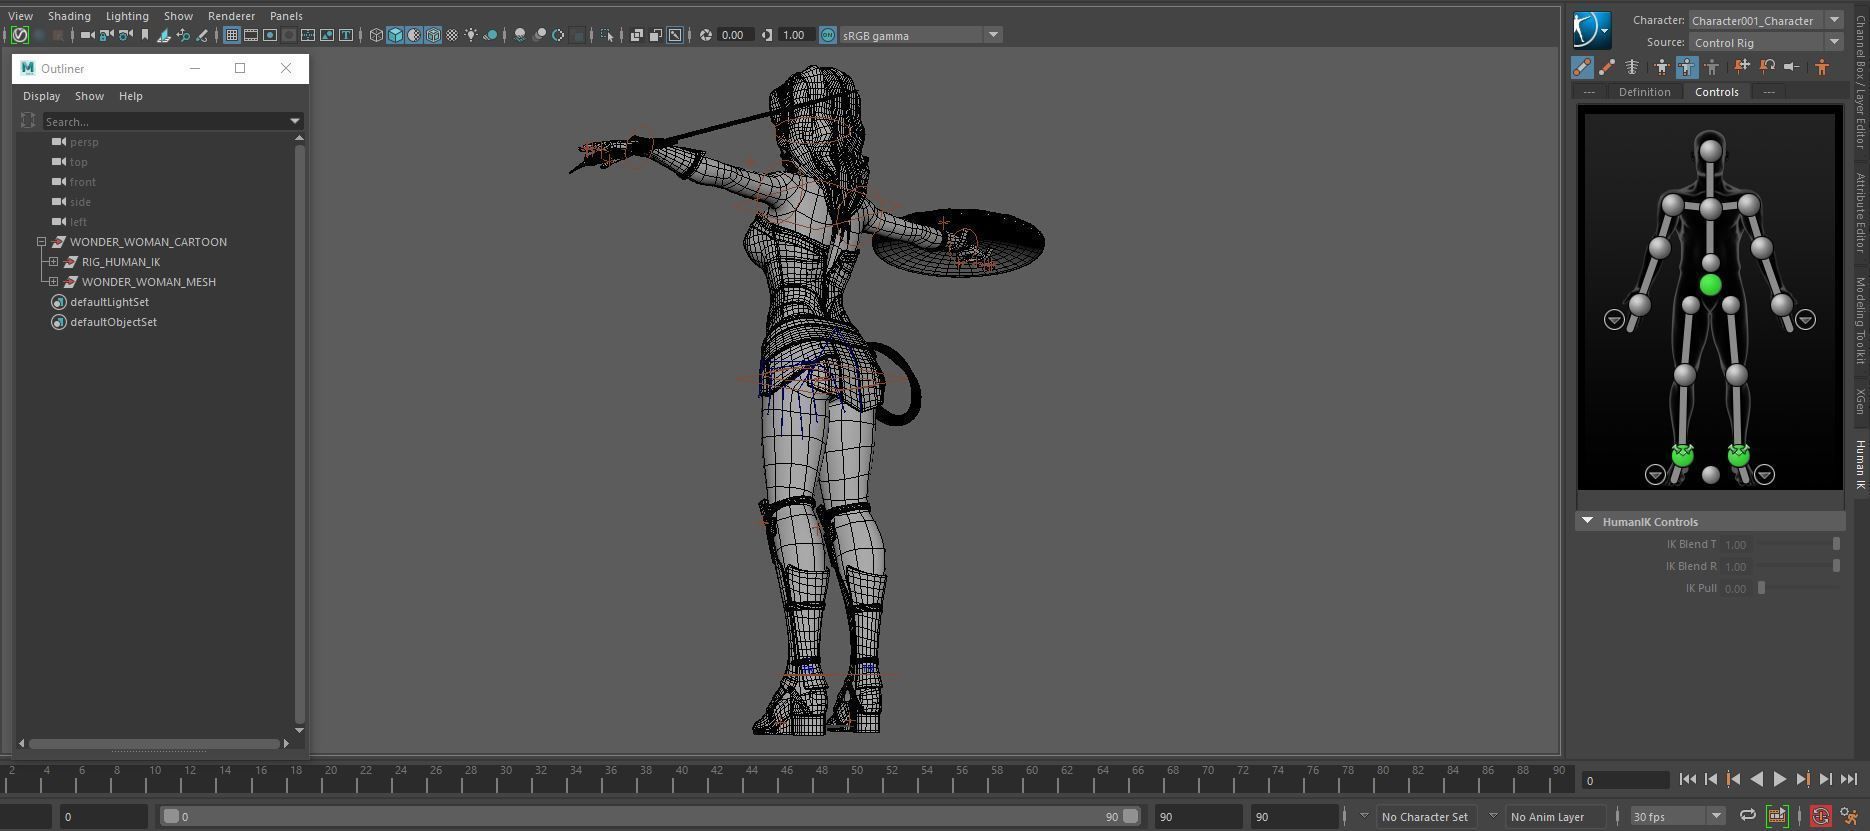Viewport: 1870px width, 831px height.
Task: Click the use default material icon
Action: click(x=414, y=35)
